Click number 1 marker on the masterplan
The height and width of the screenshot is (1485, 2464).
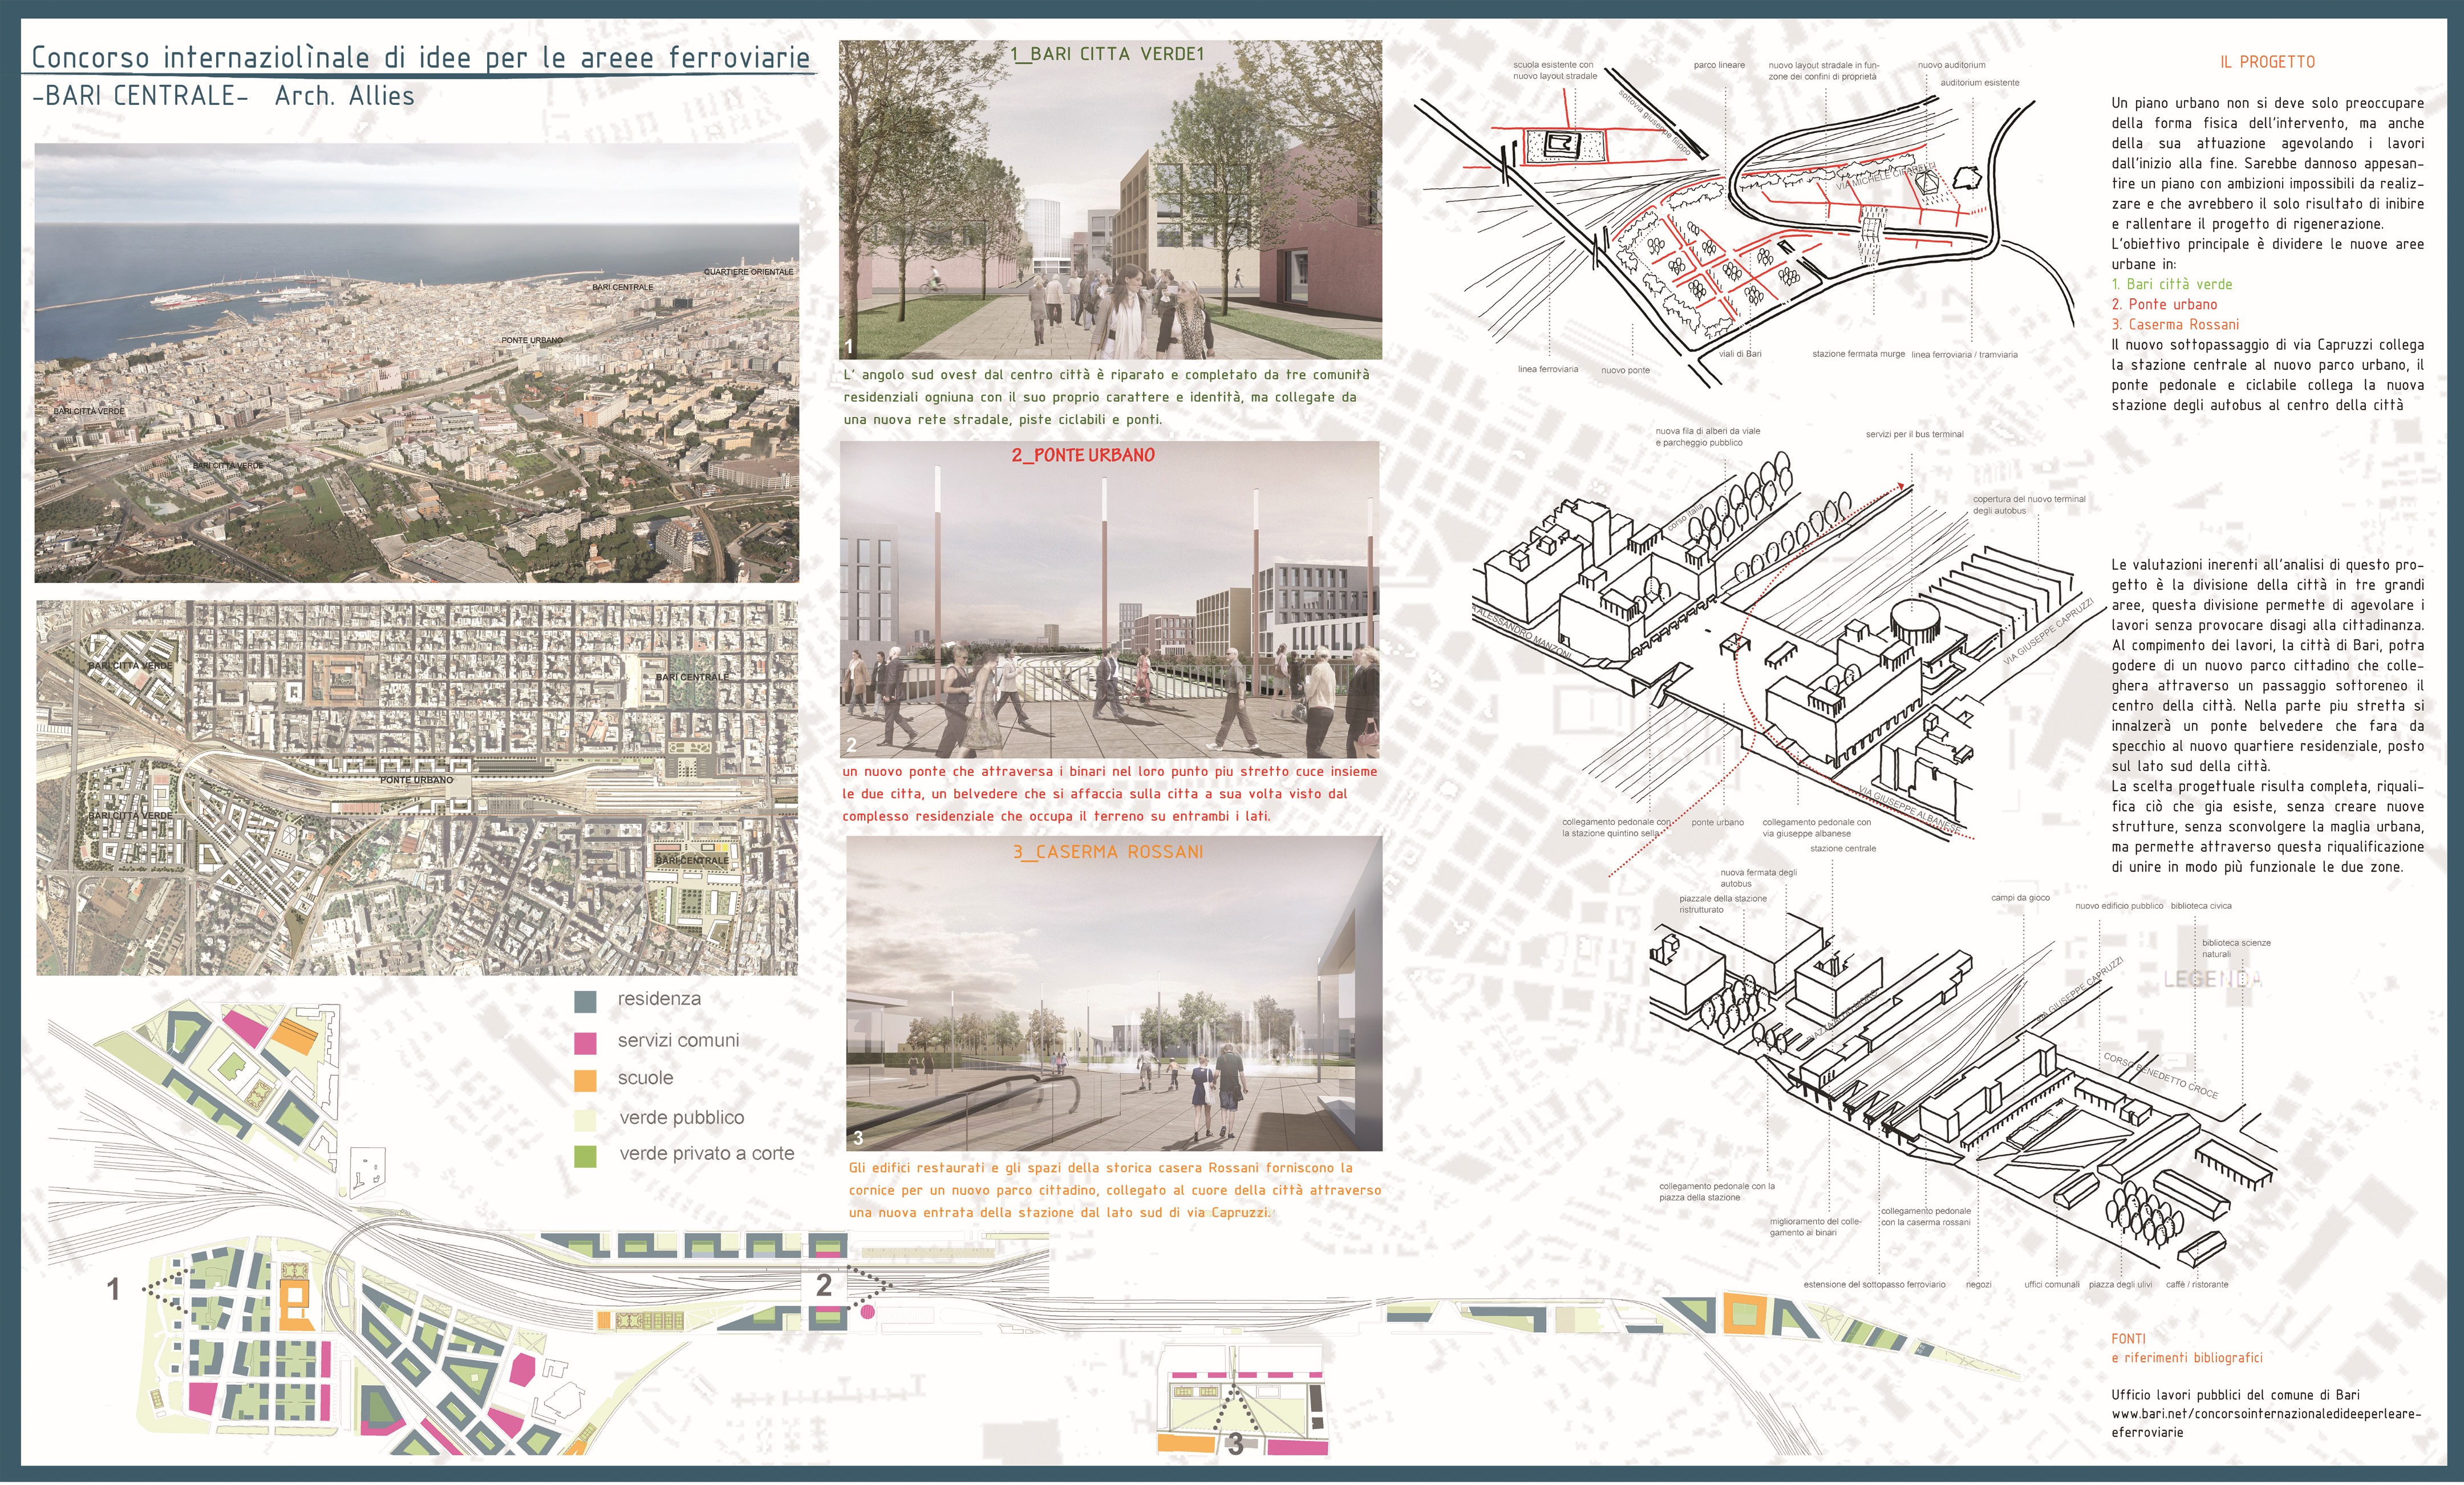[113, 1289]
